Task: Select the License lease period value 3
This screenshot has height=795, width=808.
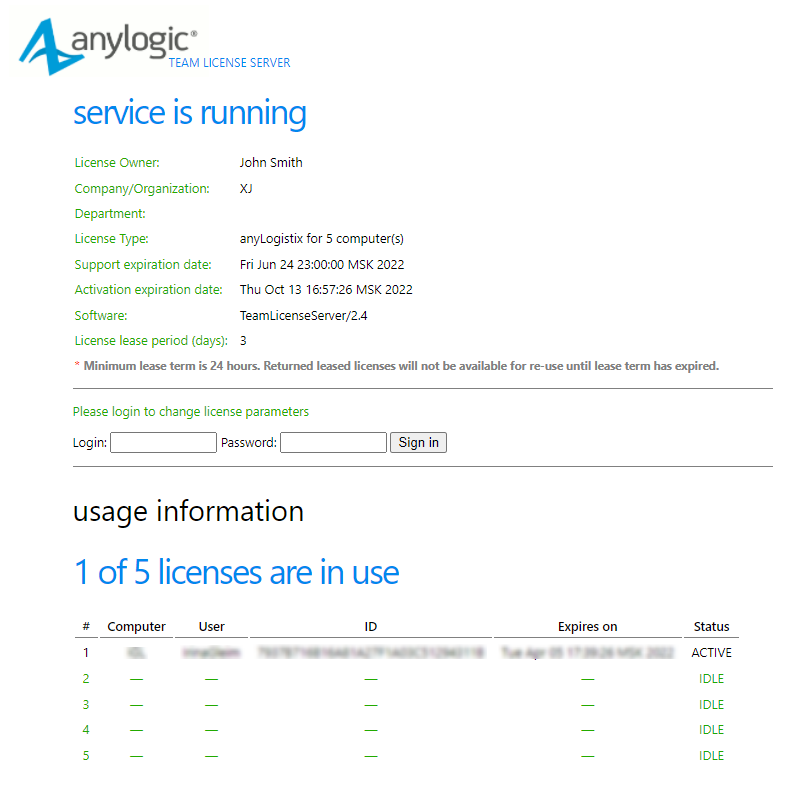Action: (x=243, y=341)
